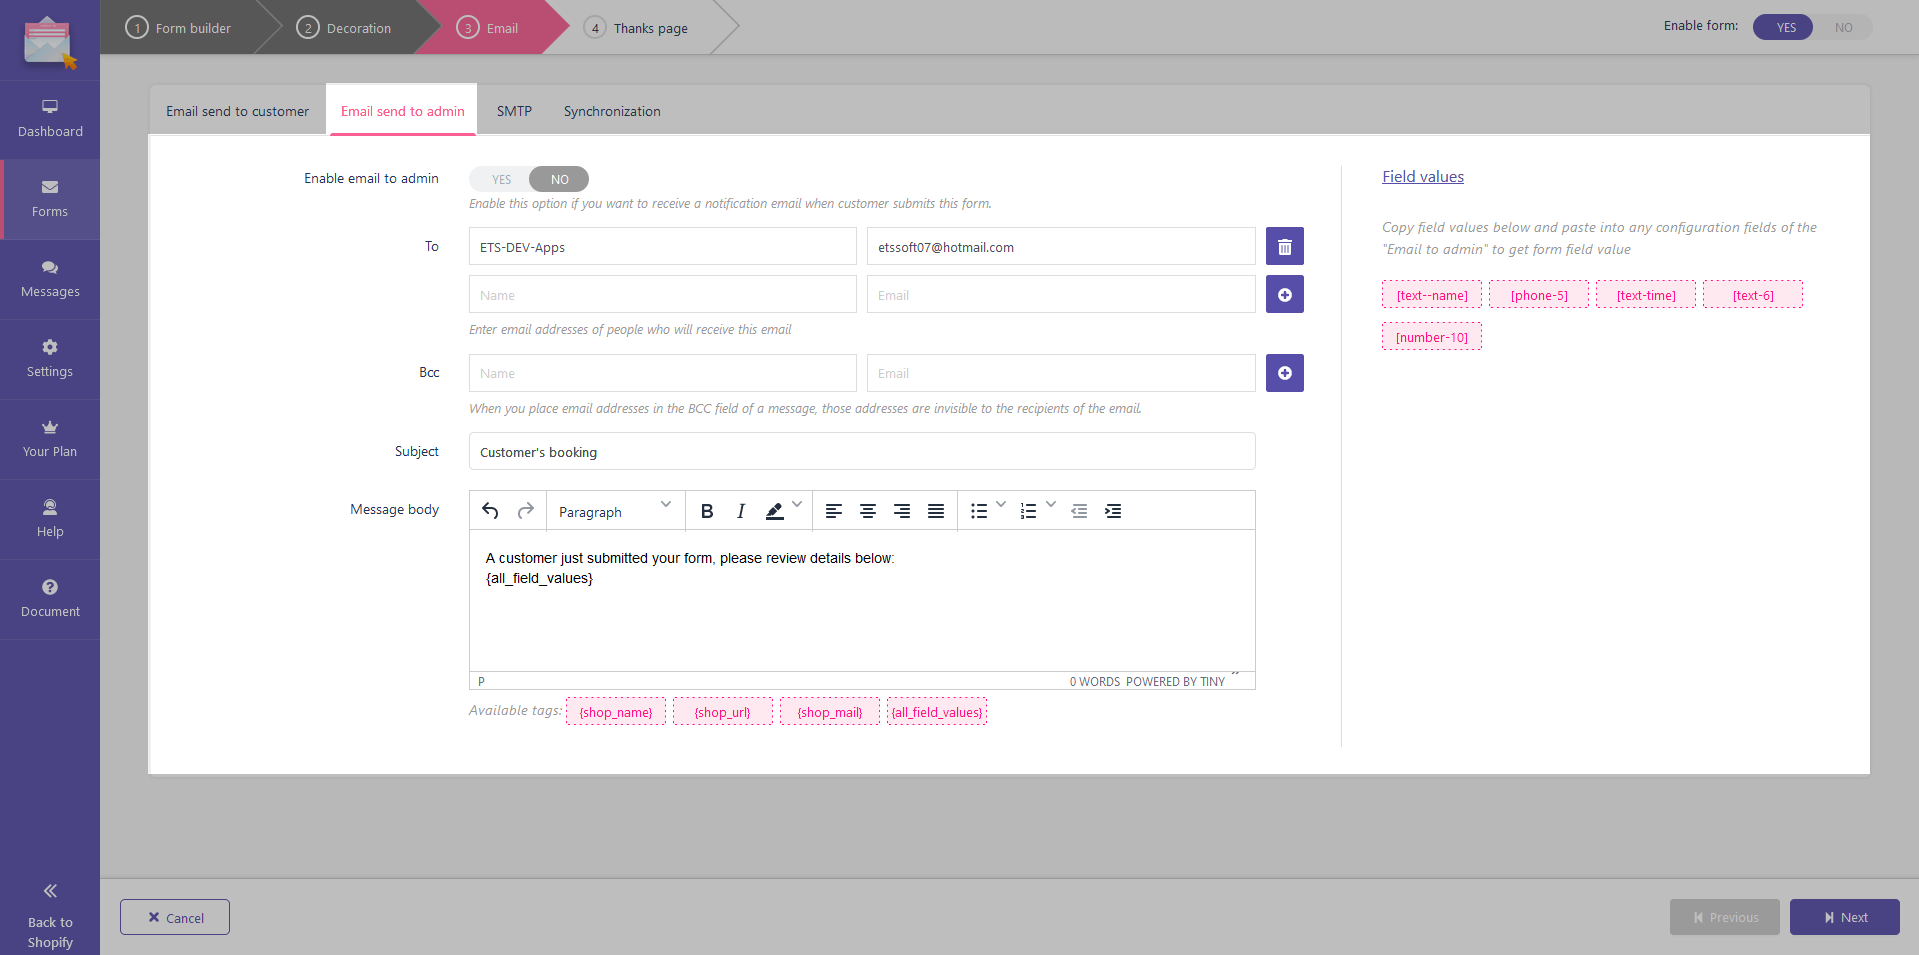
Task: Copy the [text-time] field value tag
Action: point(1646,295)
